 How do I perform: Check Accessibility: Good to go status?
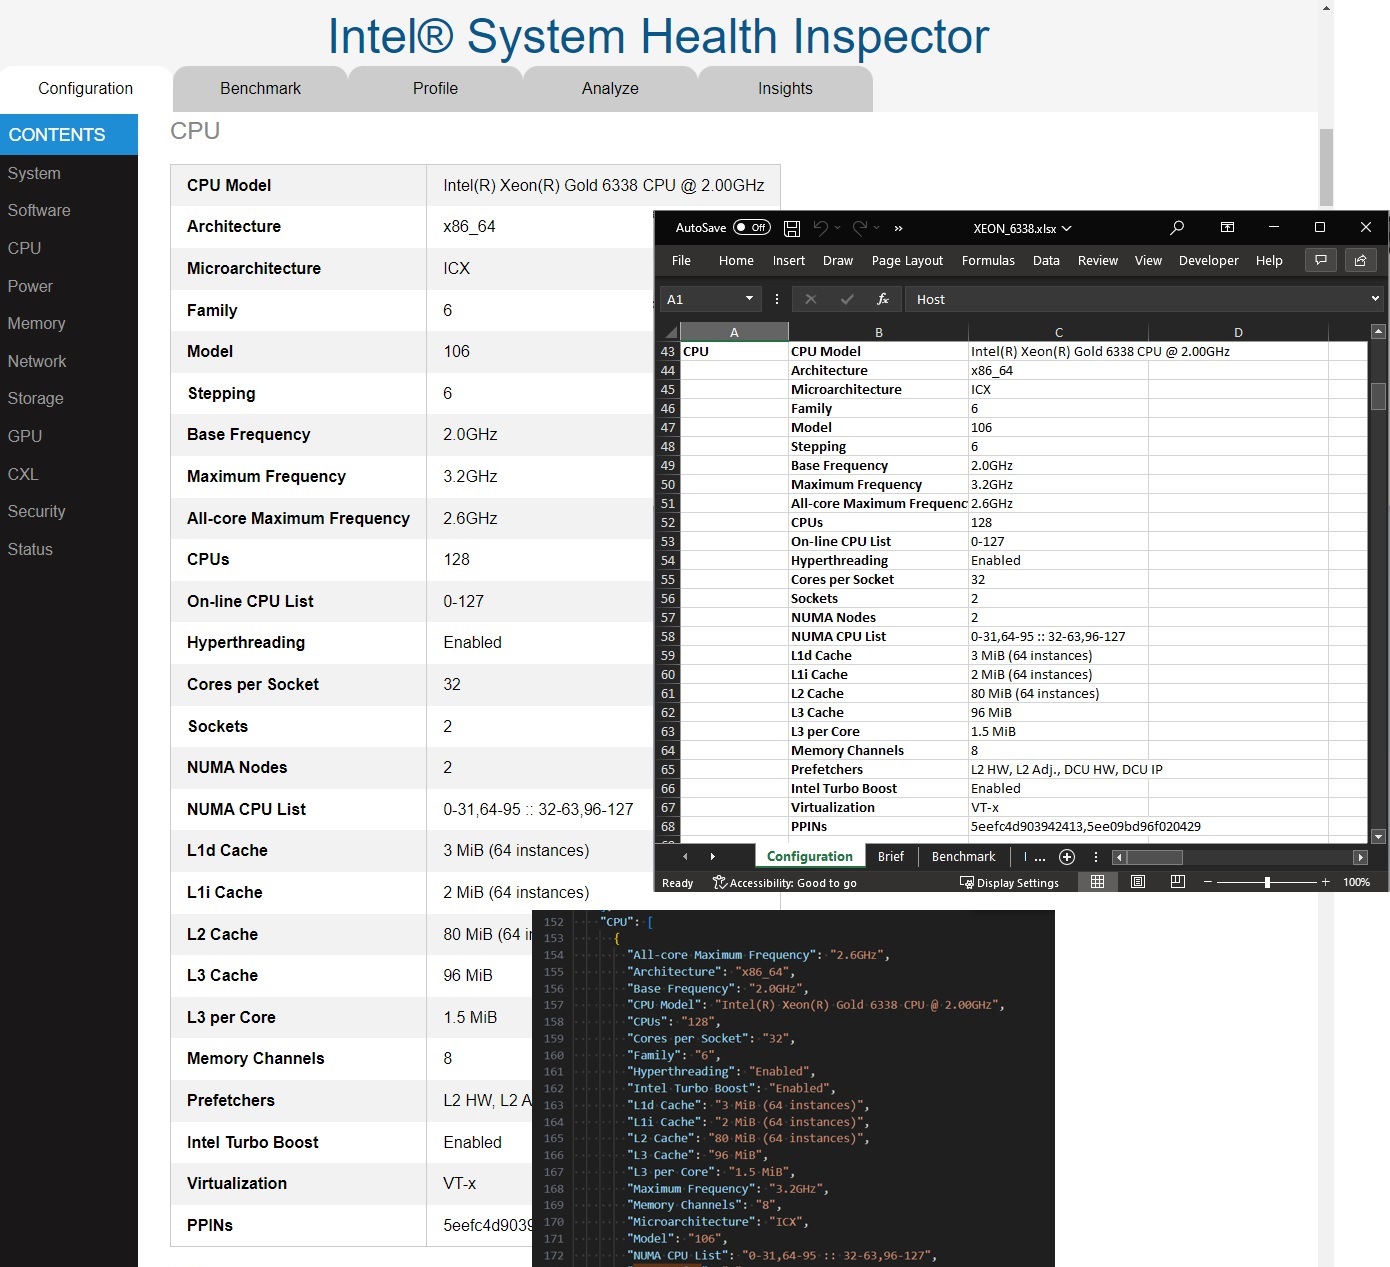click(x=784, y=883)
